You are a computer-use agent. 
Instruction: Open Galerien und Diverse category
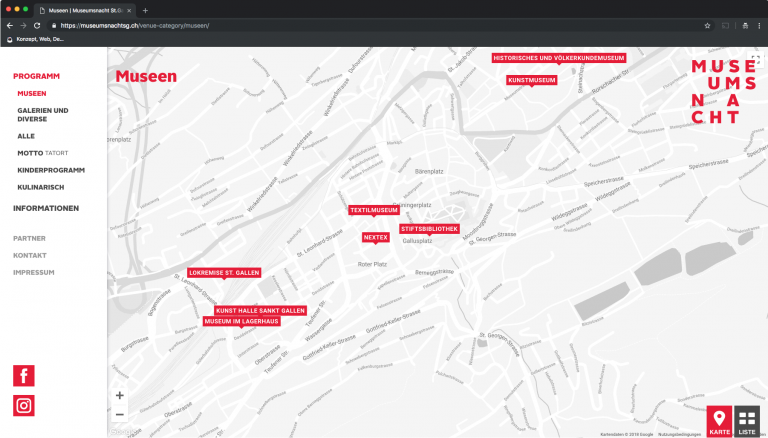pos(43,115)
